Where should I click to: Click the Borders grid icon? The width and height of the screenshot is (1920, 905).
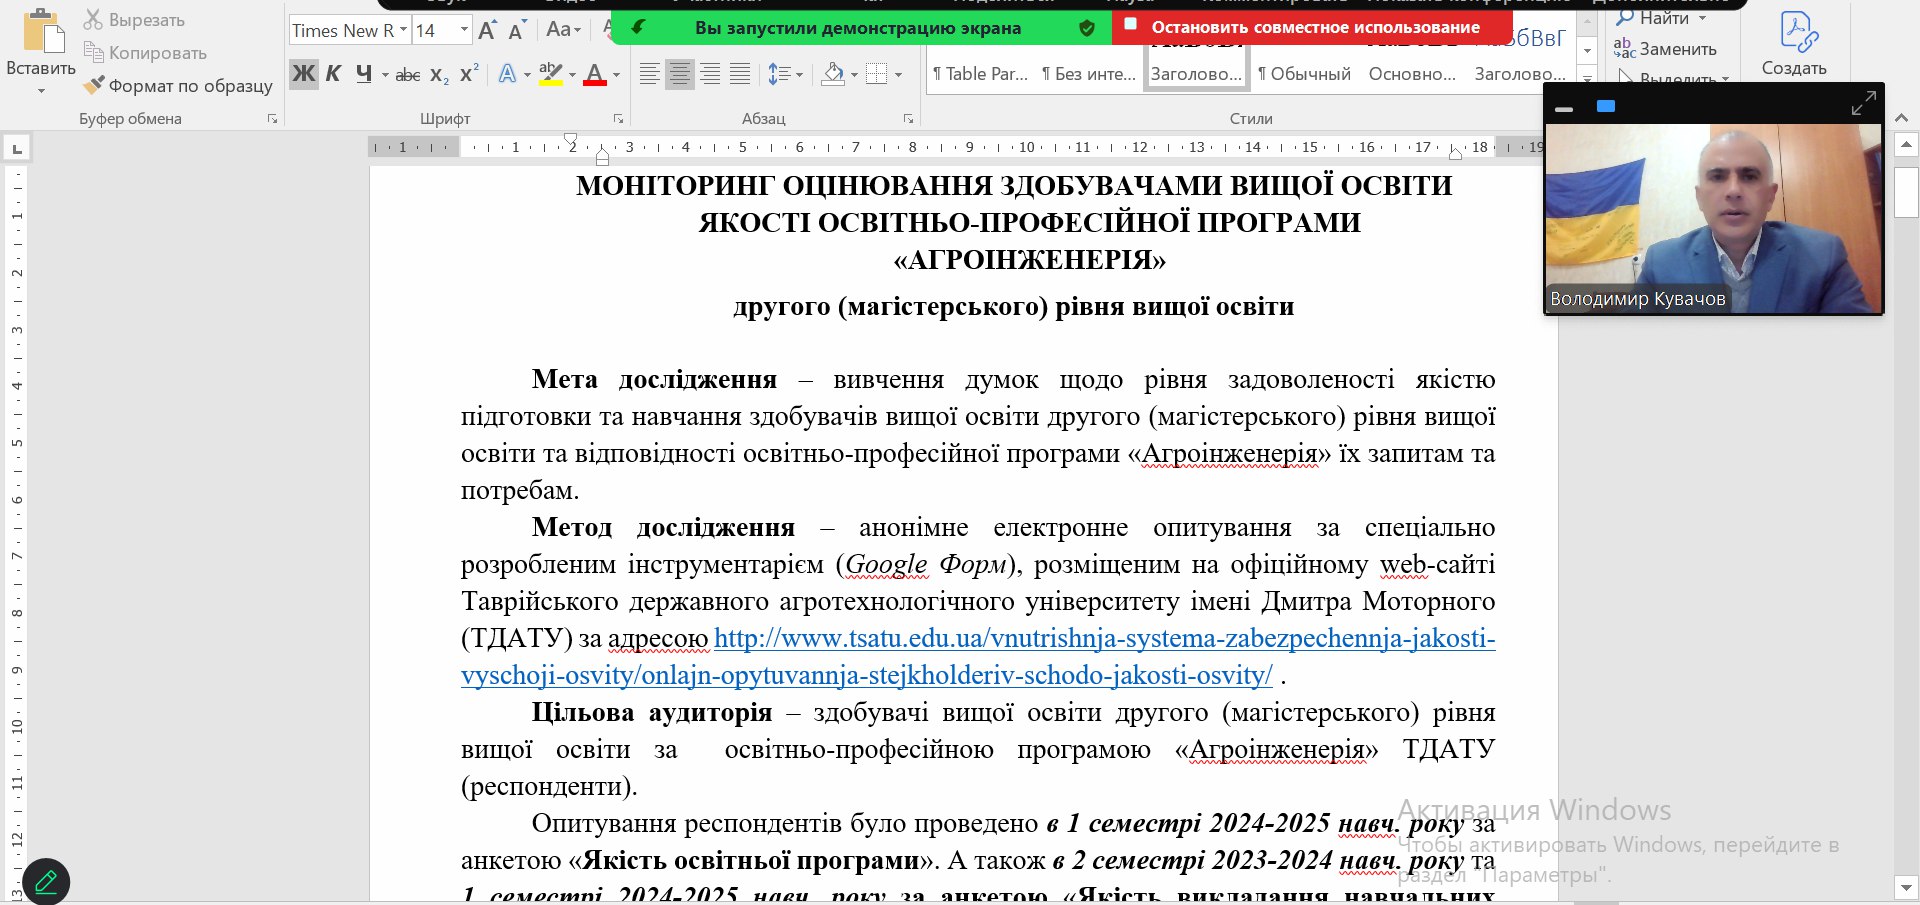click(x=876, y=74)
